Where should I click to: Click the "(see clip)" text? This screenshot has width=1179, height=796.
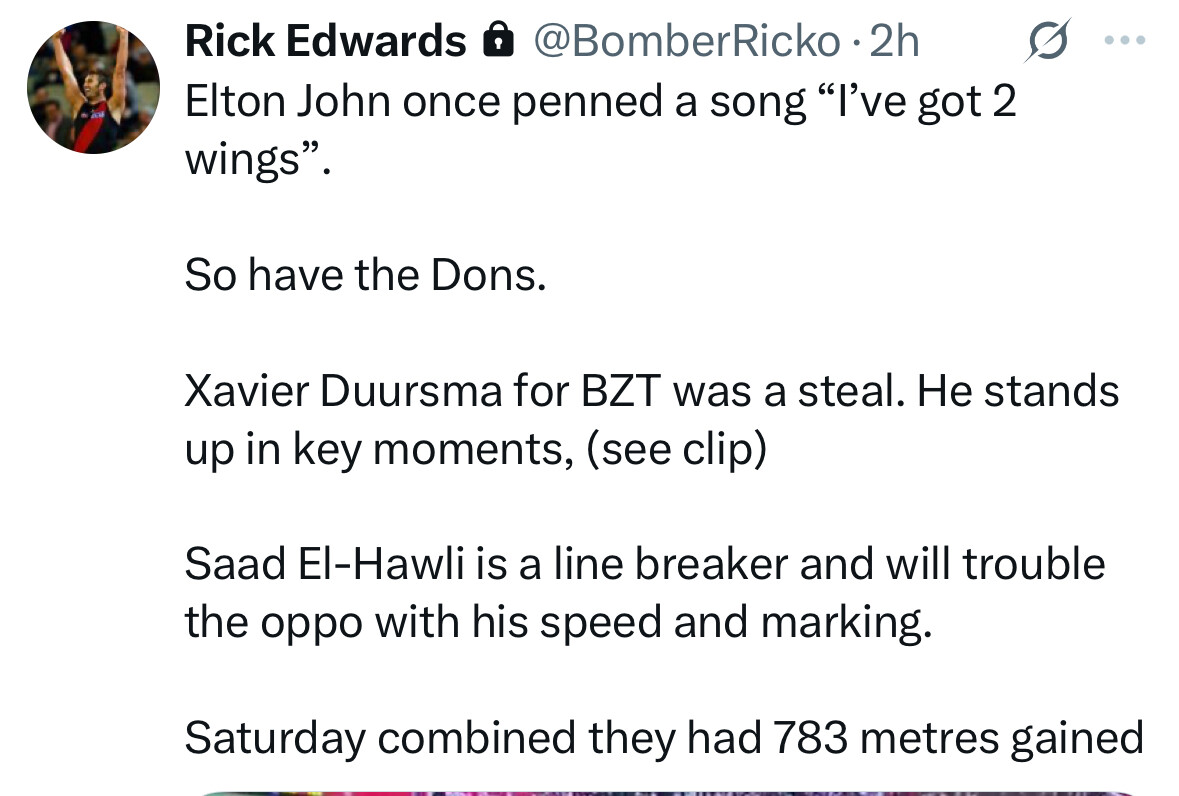point(676,450)
